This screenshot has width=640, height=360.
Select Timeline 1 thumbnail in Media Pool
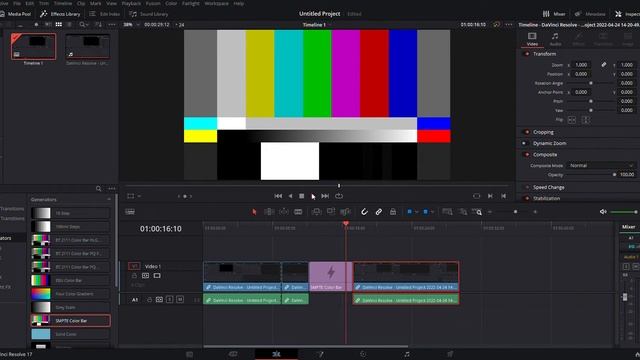(33, 47)
